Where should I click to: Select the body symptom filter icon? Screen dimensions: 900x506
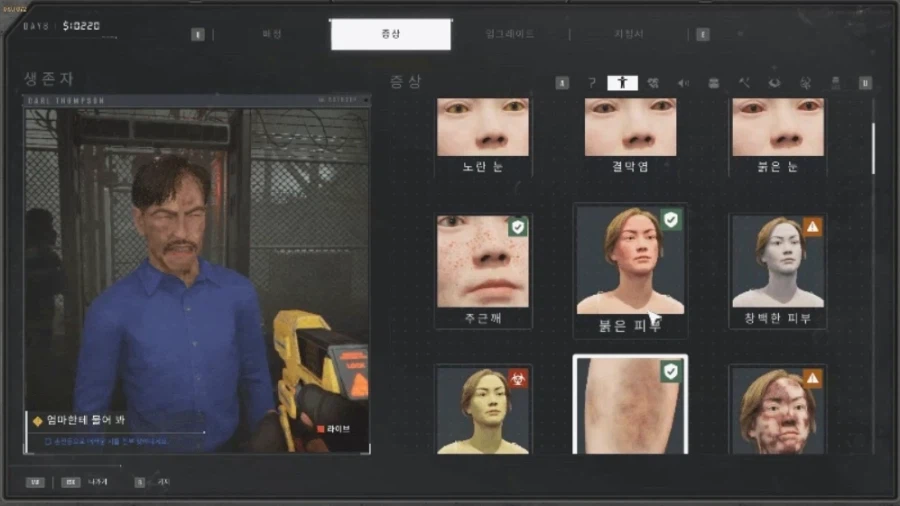(x=622, y=83)
